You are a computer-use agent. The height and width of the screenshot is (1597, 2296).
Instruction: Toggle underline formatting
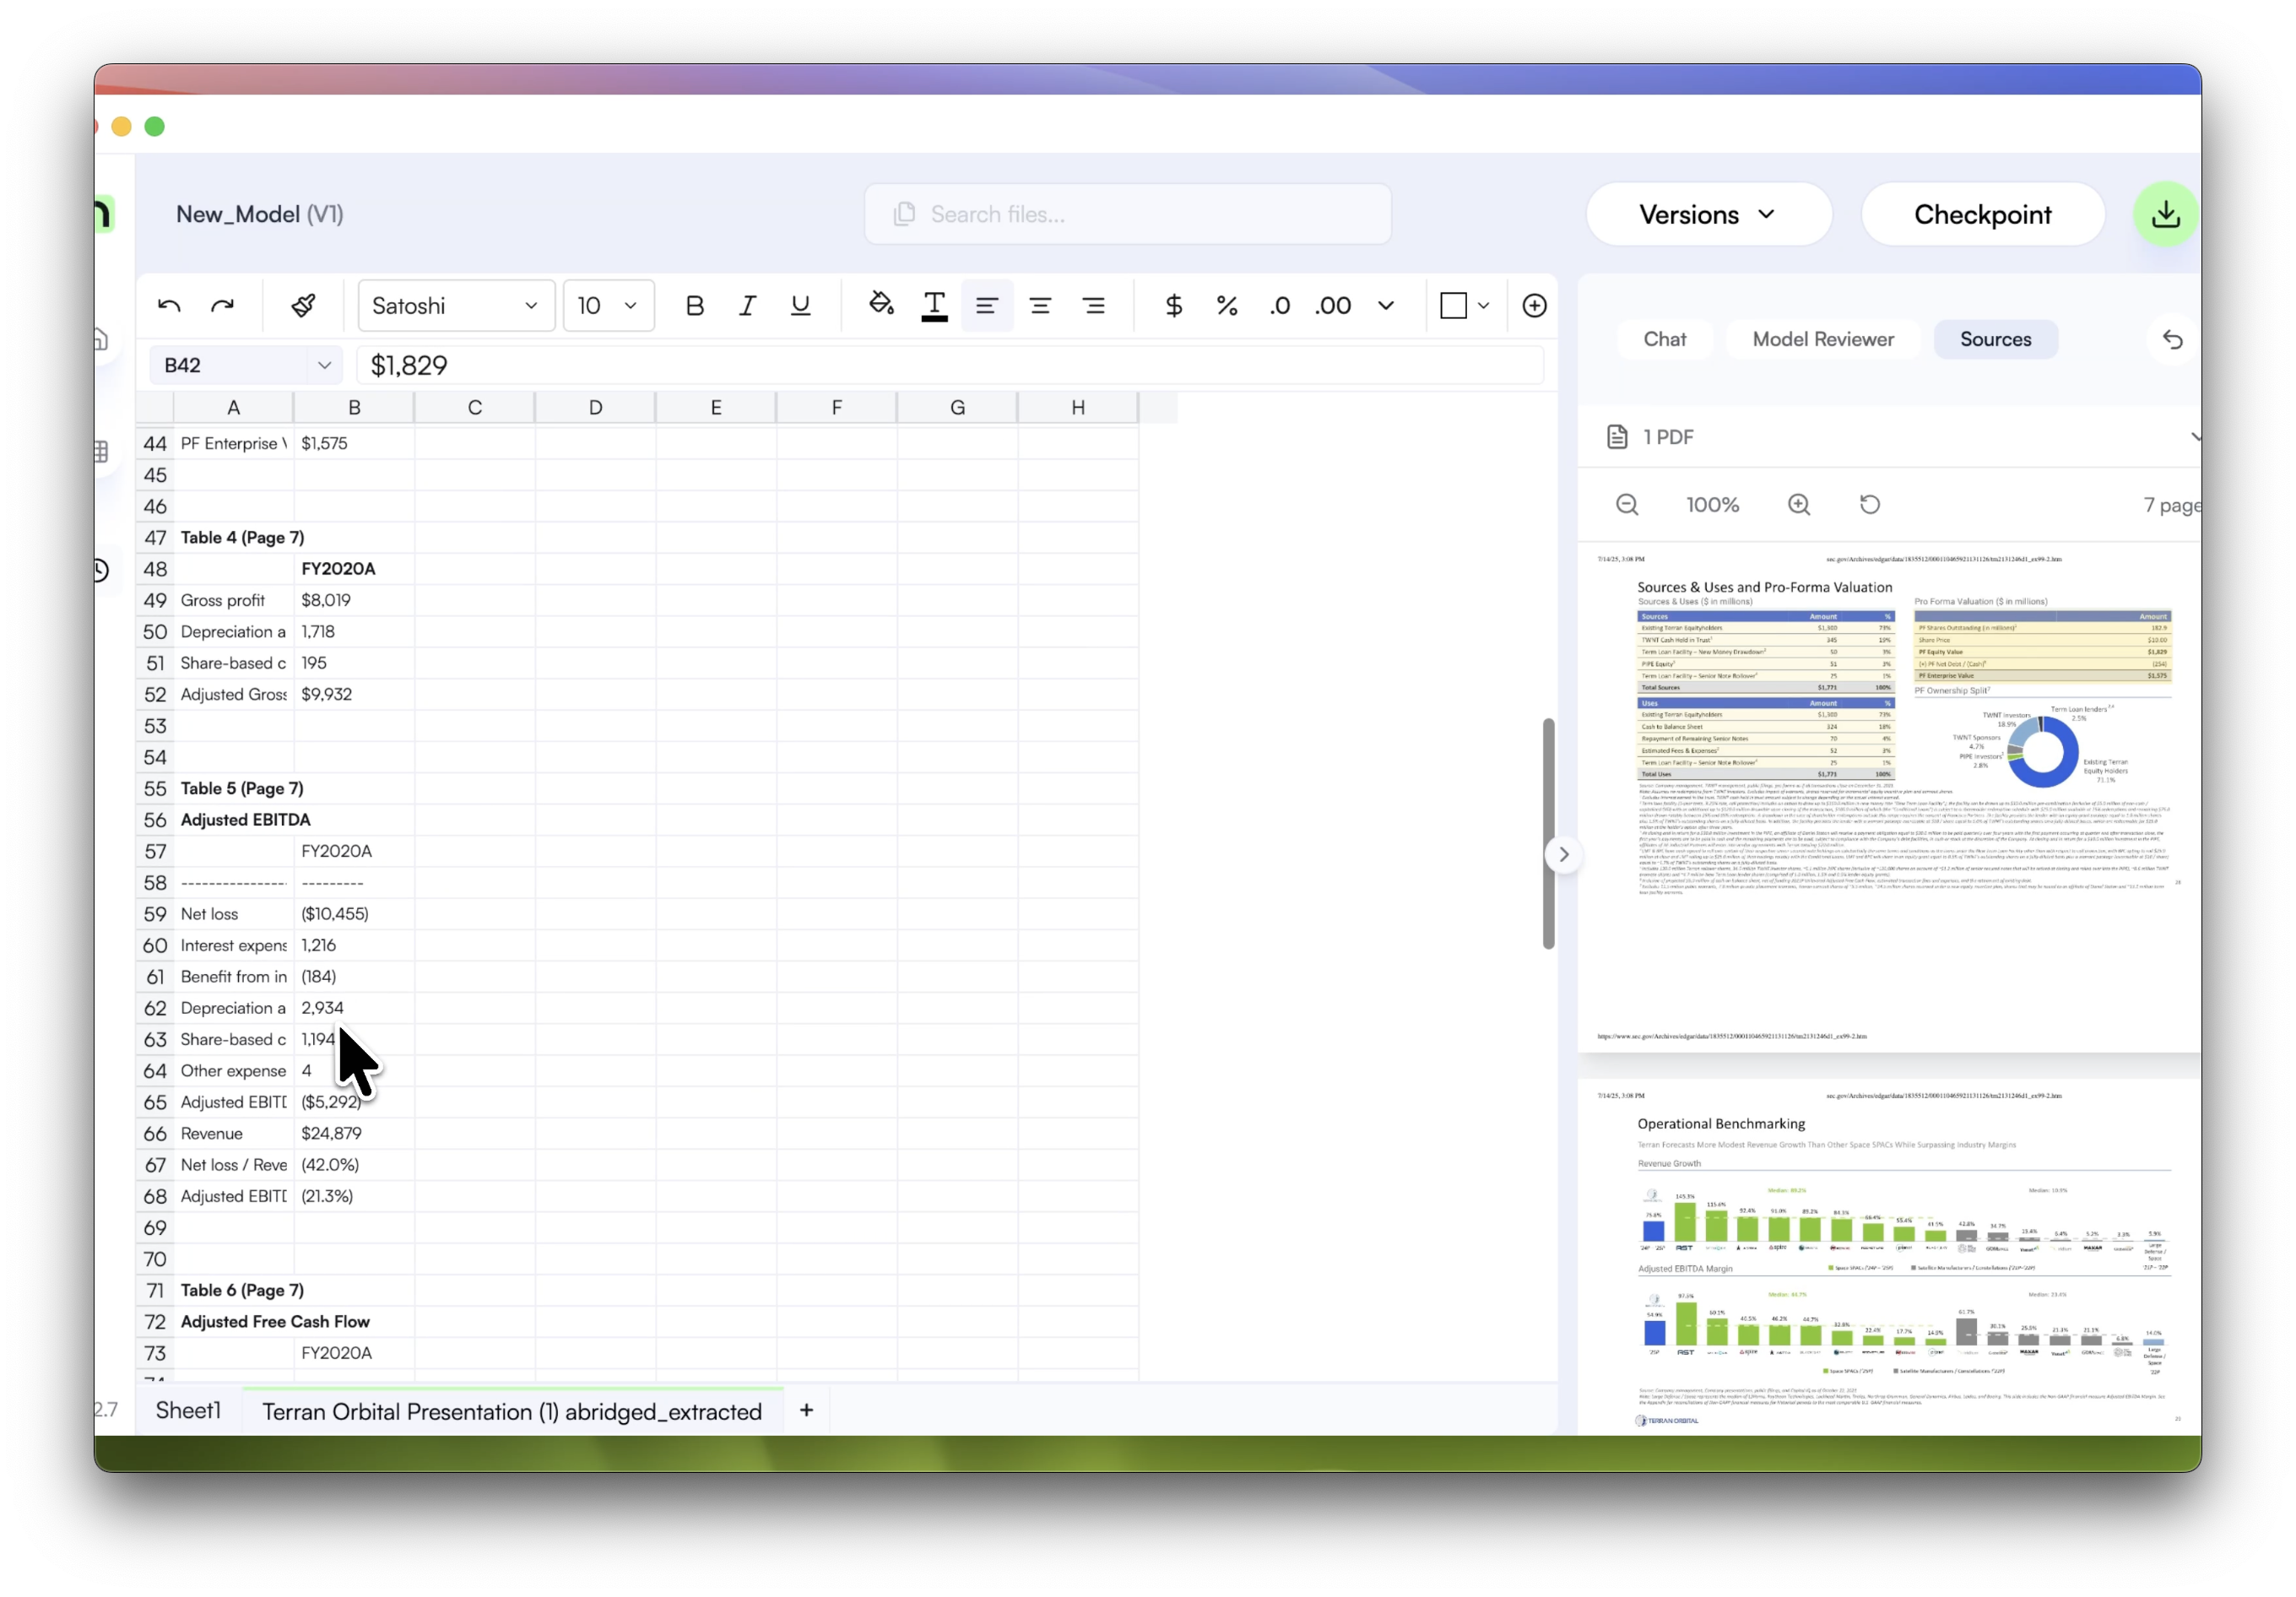pyautogui.click(x=800, y=306)
